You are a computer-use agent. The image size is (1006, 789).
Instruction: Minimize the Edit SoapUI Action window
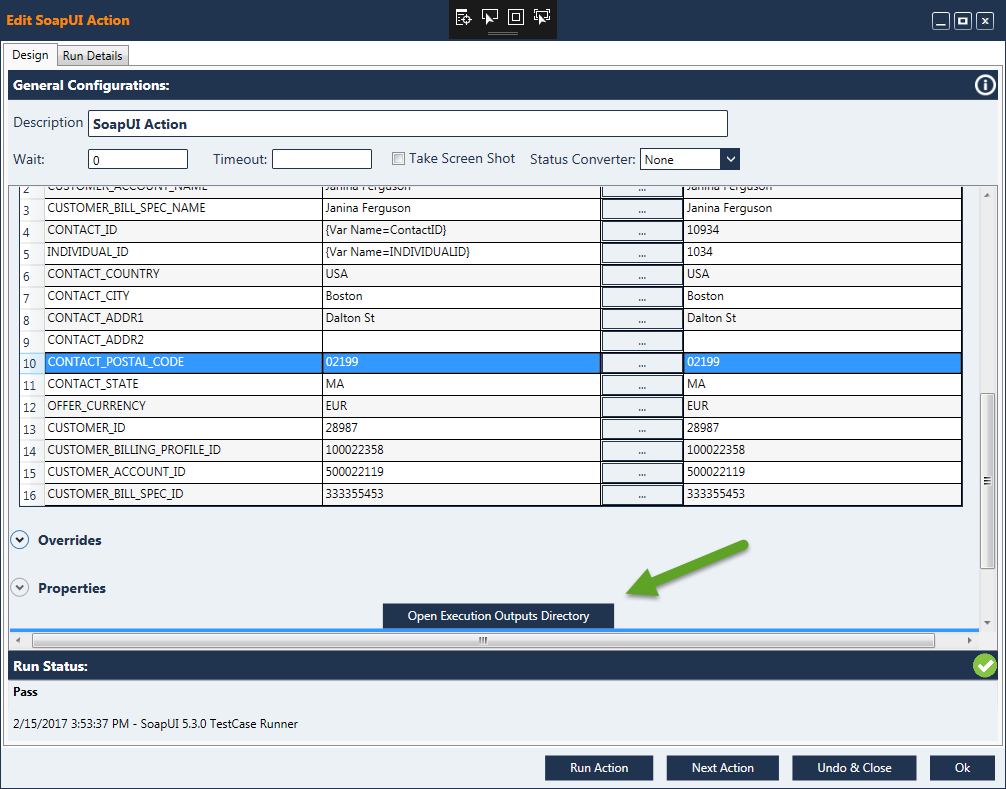click(941, 21)
